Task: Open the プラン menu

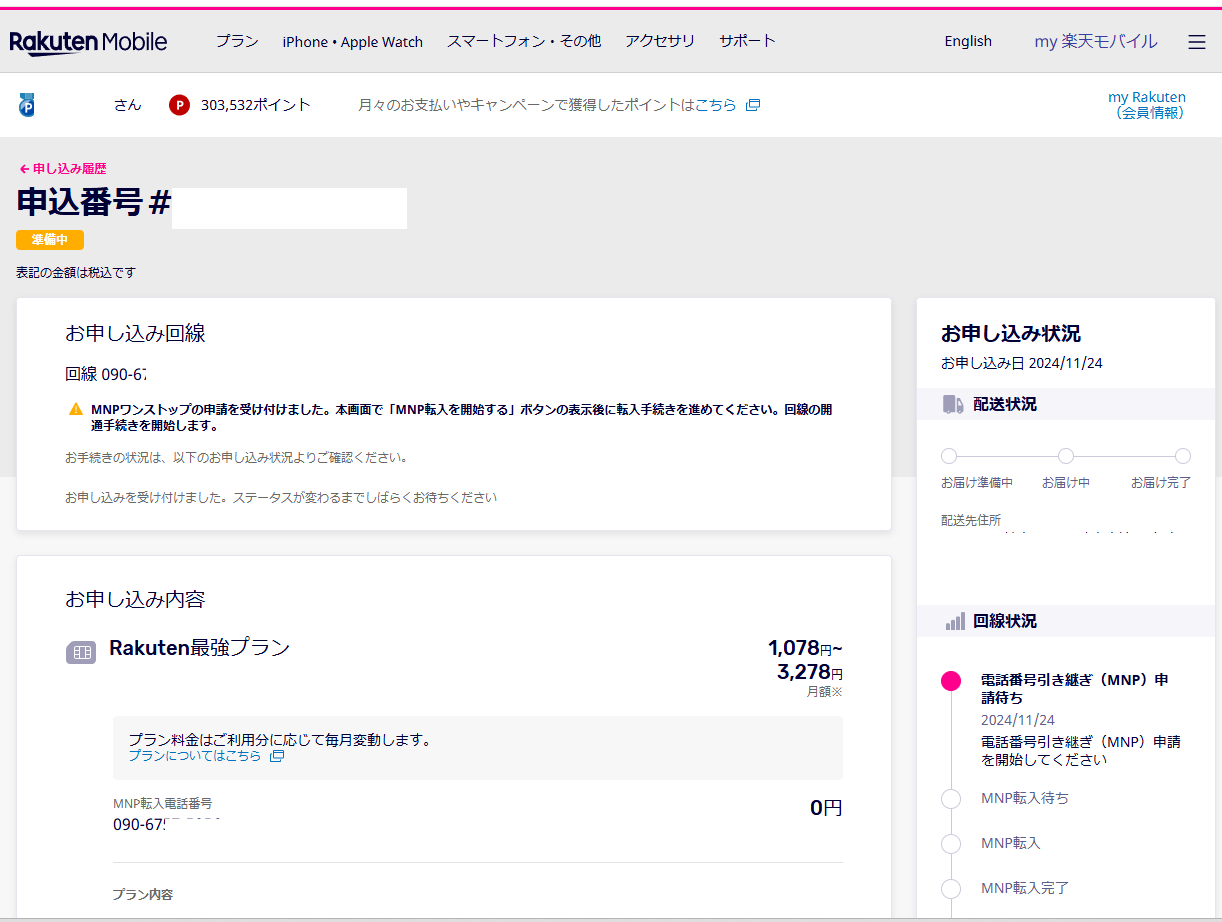Action: pyautogui.click(x=237, y=41)
